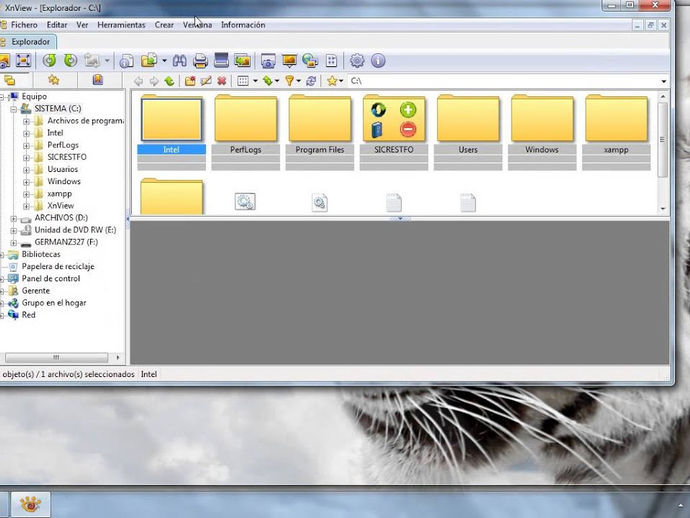Open the Crear menu
This screenshot has width=690, height=518.
coord(164,25)
